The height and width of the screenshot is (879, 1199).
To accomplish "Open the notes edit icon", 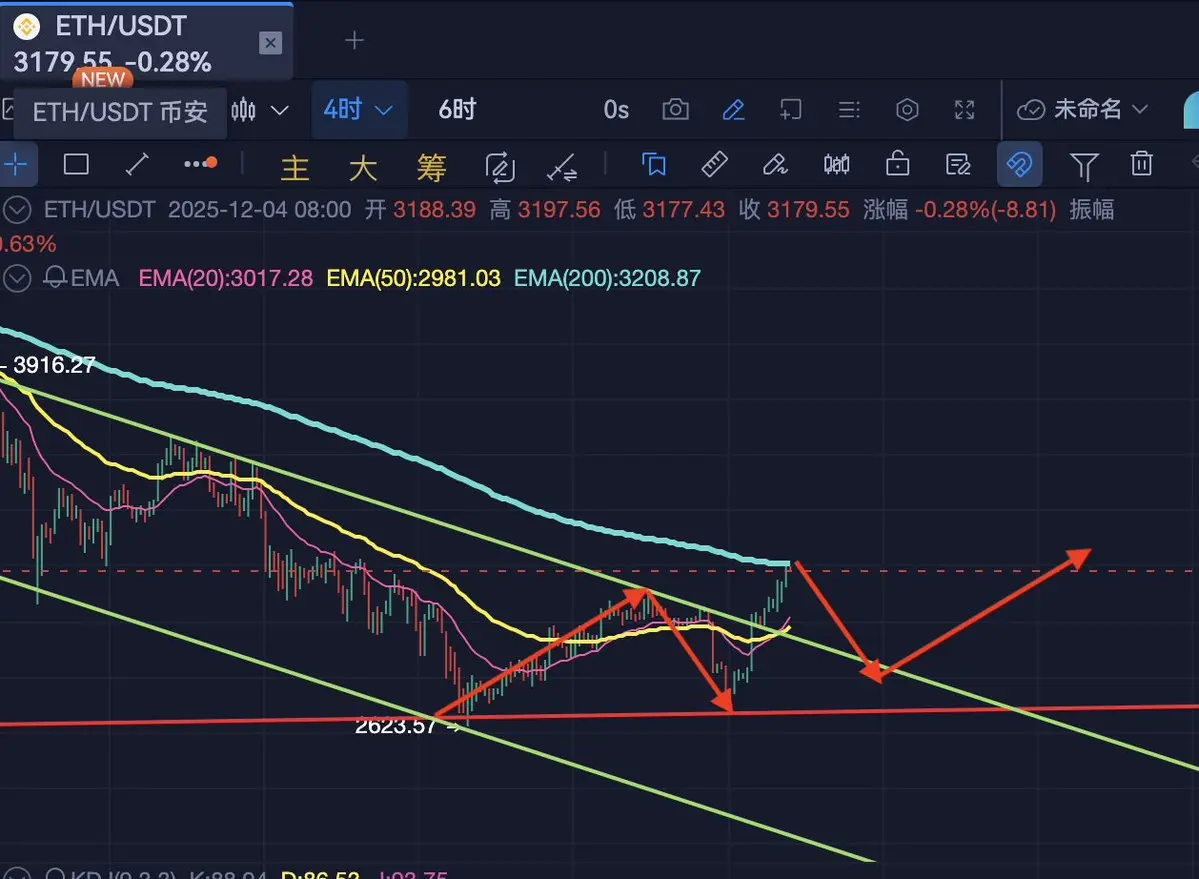I will 958,164.
